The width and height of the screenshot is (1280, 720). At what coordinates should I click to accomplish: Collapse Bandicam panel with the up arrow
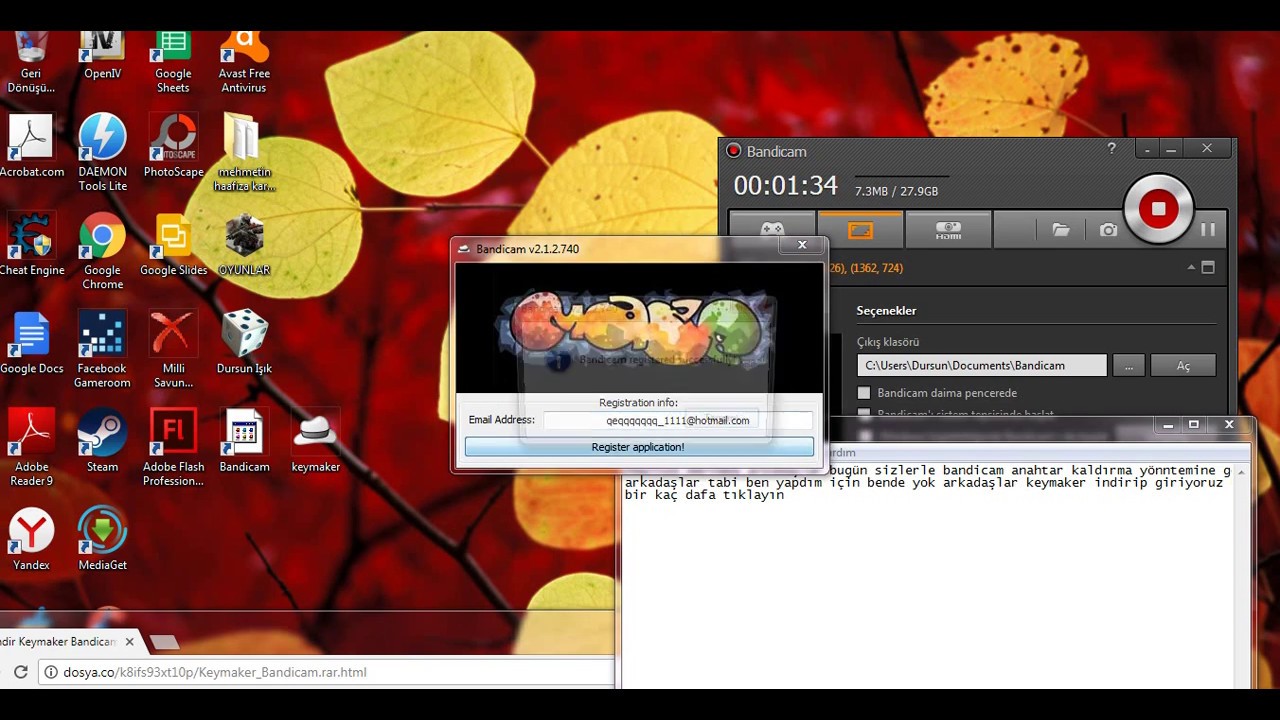pos(1191,268)
